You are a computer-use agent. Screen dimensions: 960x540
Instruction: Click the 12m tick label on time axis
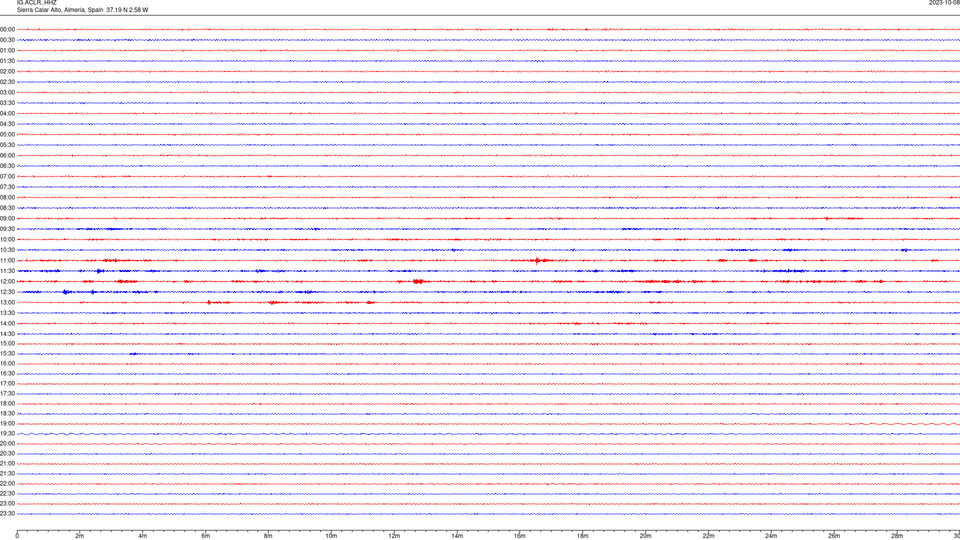(394, 536)
